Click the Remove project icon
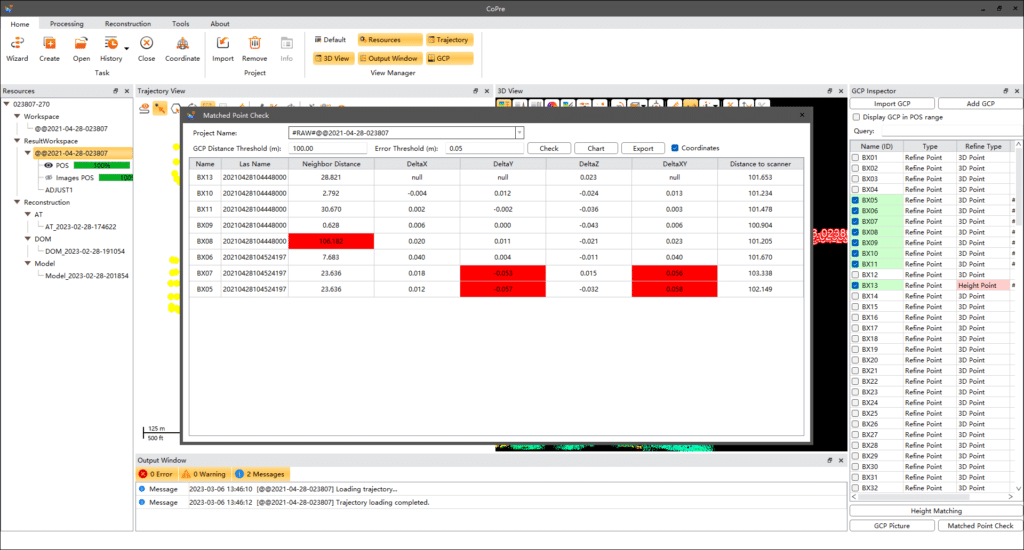1024x550 pixels. [255, 44]
